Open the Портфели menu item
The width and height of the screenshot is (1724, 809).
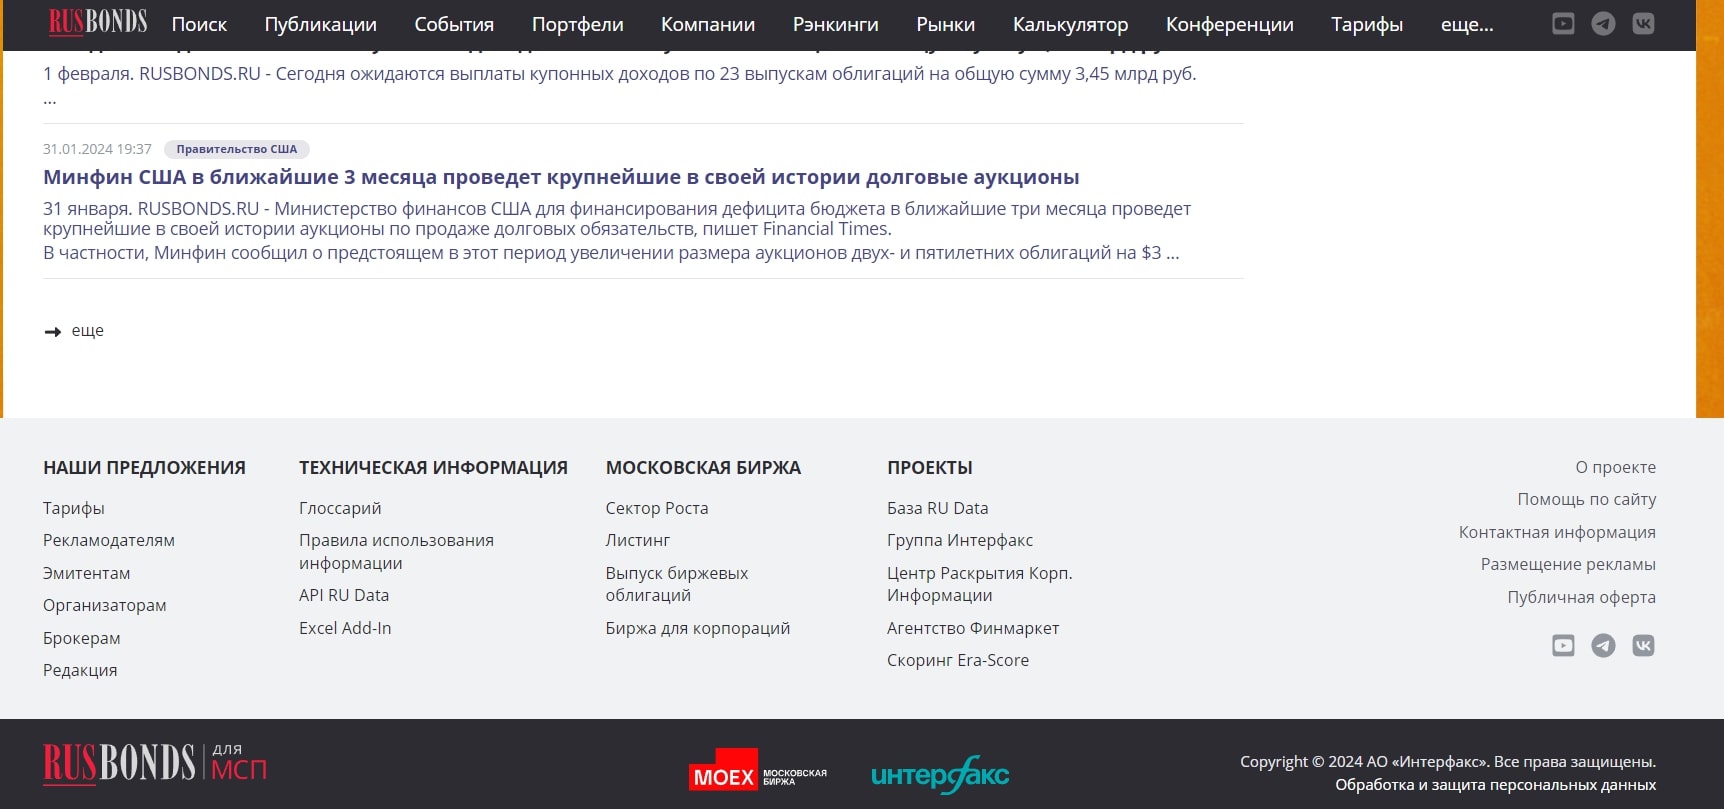[x=577, y=24]
